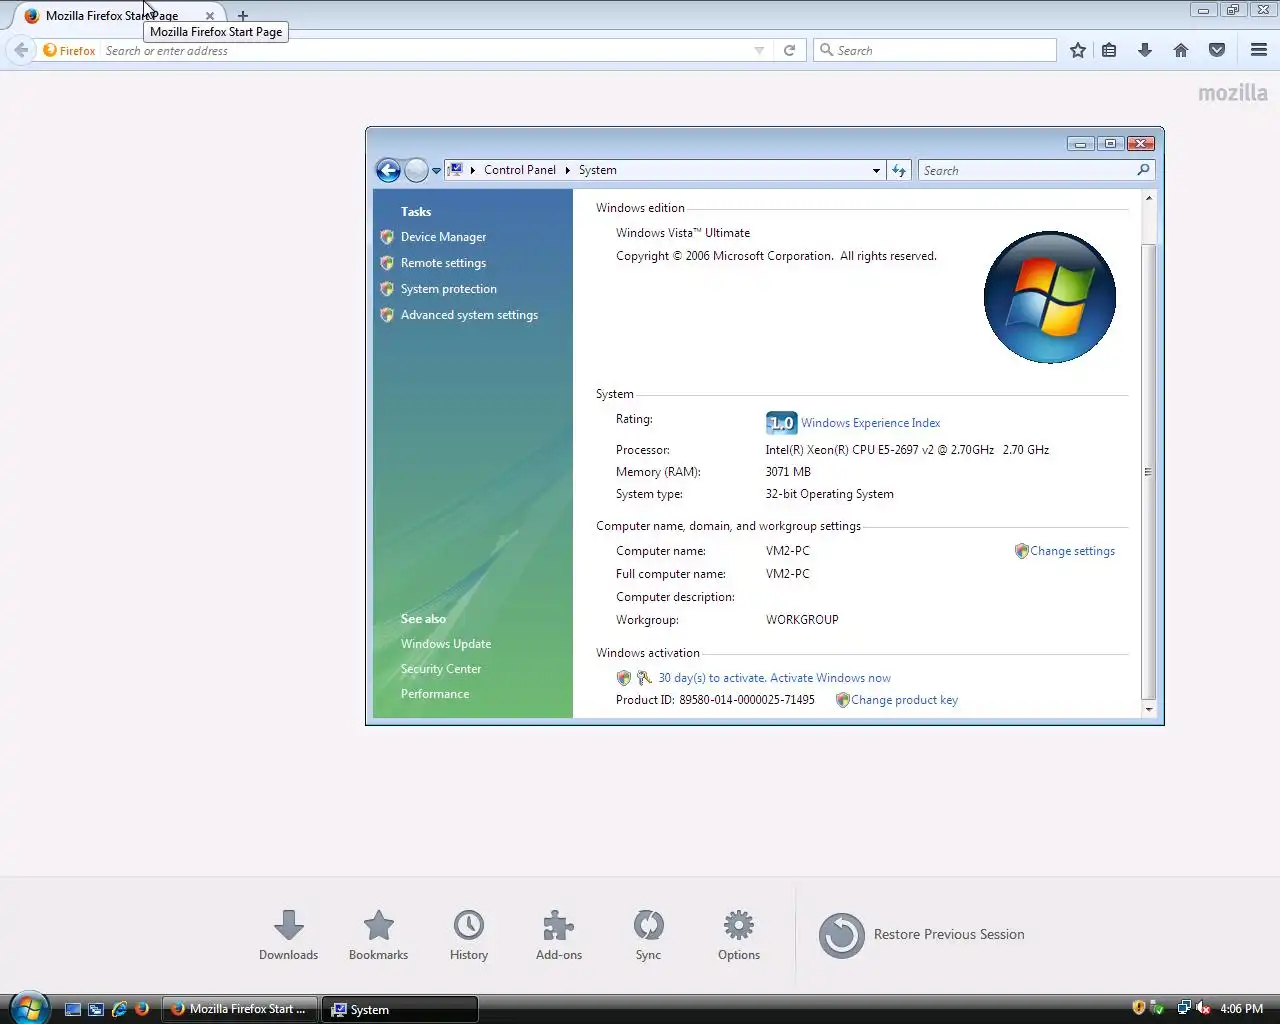Screen dimensions: 1280x1024
Task: Launch Internet Explorer from quick launch
Action: point(119,1009)
